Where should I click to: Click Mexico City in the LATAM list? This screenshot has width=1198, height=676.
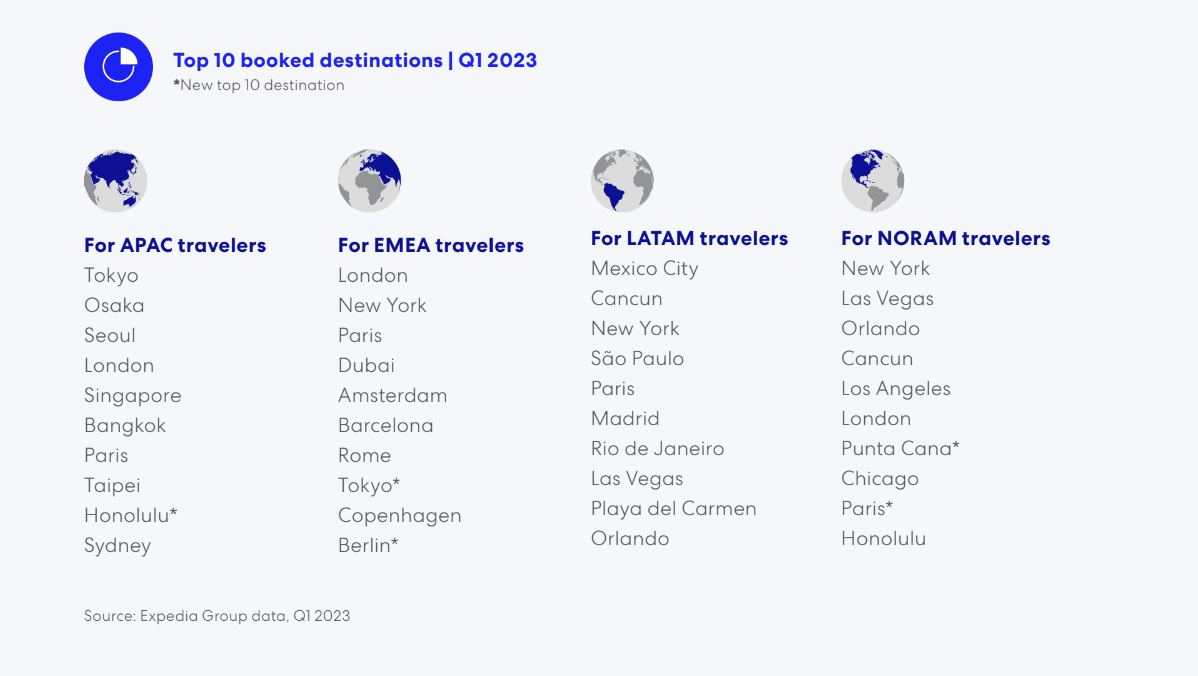coord(645,269)
